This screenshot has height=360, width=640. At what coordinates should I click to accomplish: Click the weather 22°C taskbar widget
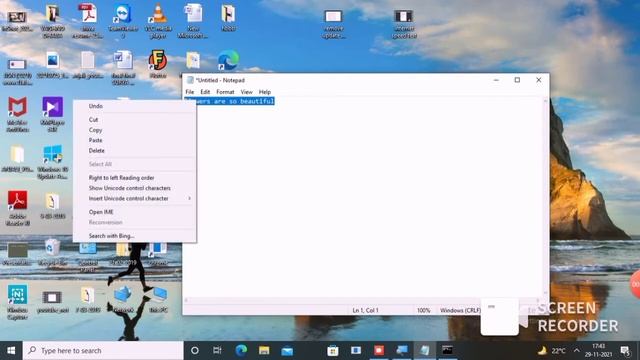tap(552, 350)
